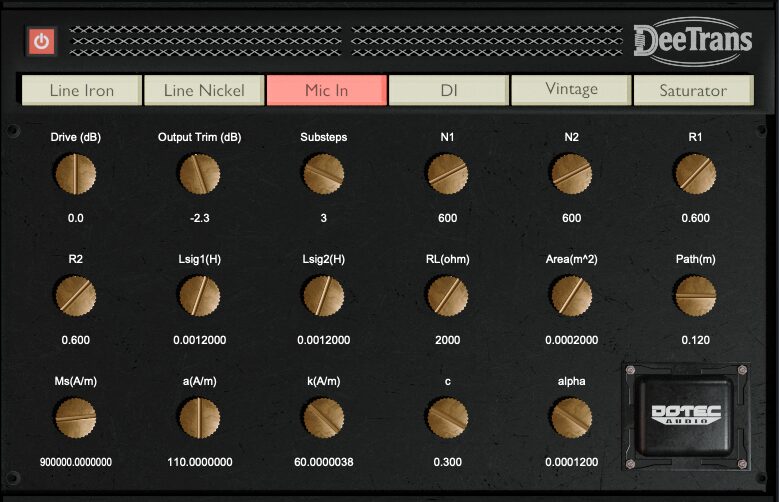779x502 pixels.
Task: Click the Path(m) knob
Action: click(696, 297)
